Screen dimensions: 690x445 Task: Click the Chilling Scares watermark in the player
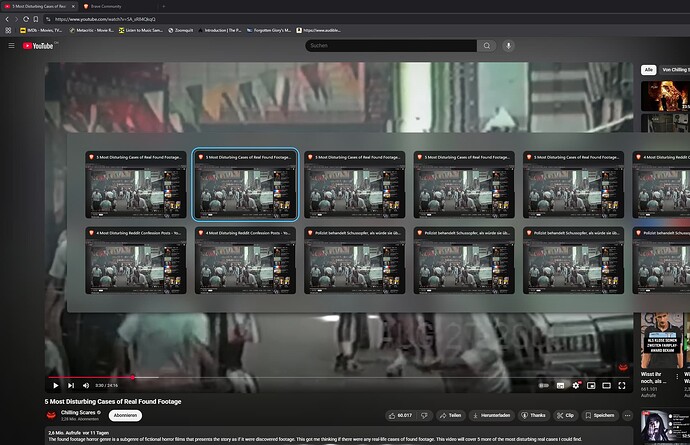[623, 367]
